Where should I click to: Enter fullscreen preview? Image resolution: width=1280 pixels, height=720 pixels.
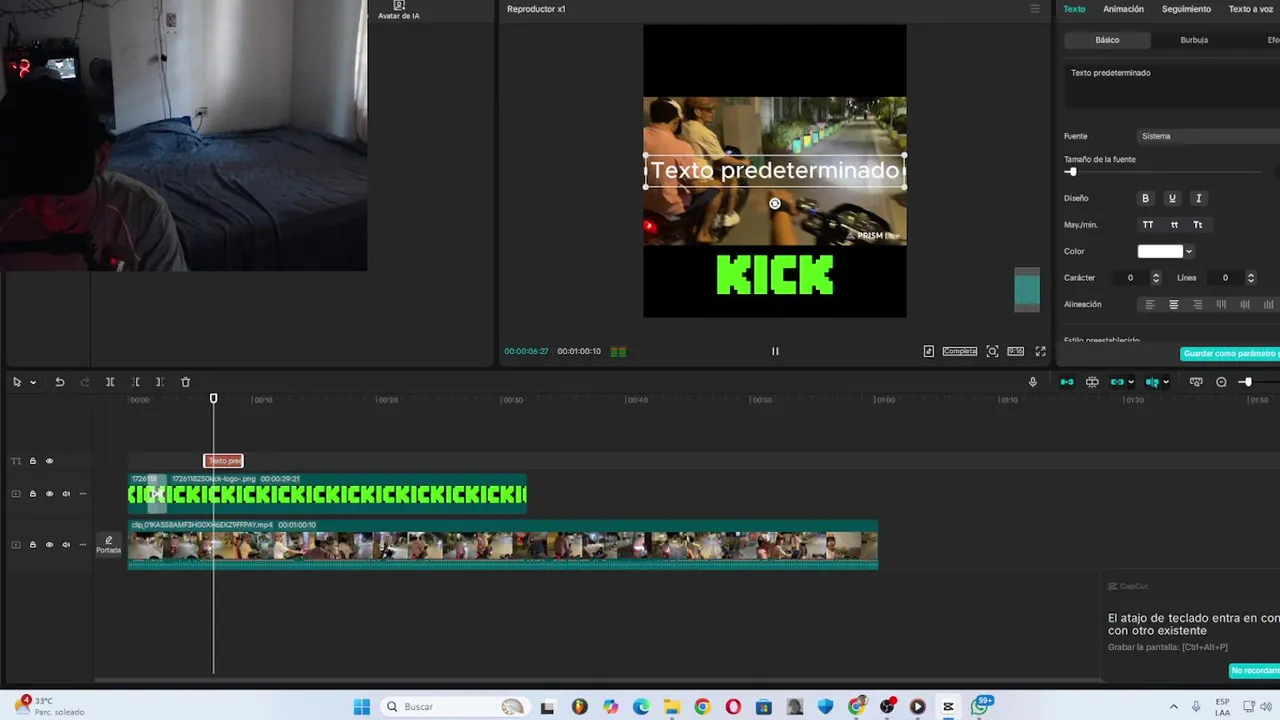pos(1040,351)
